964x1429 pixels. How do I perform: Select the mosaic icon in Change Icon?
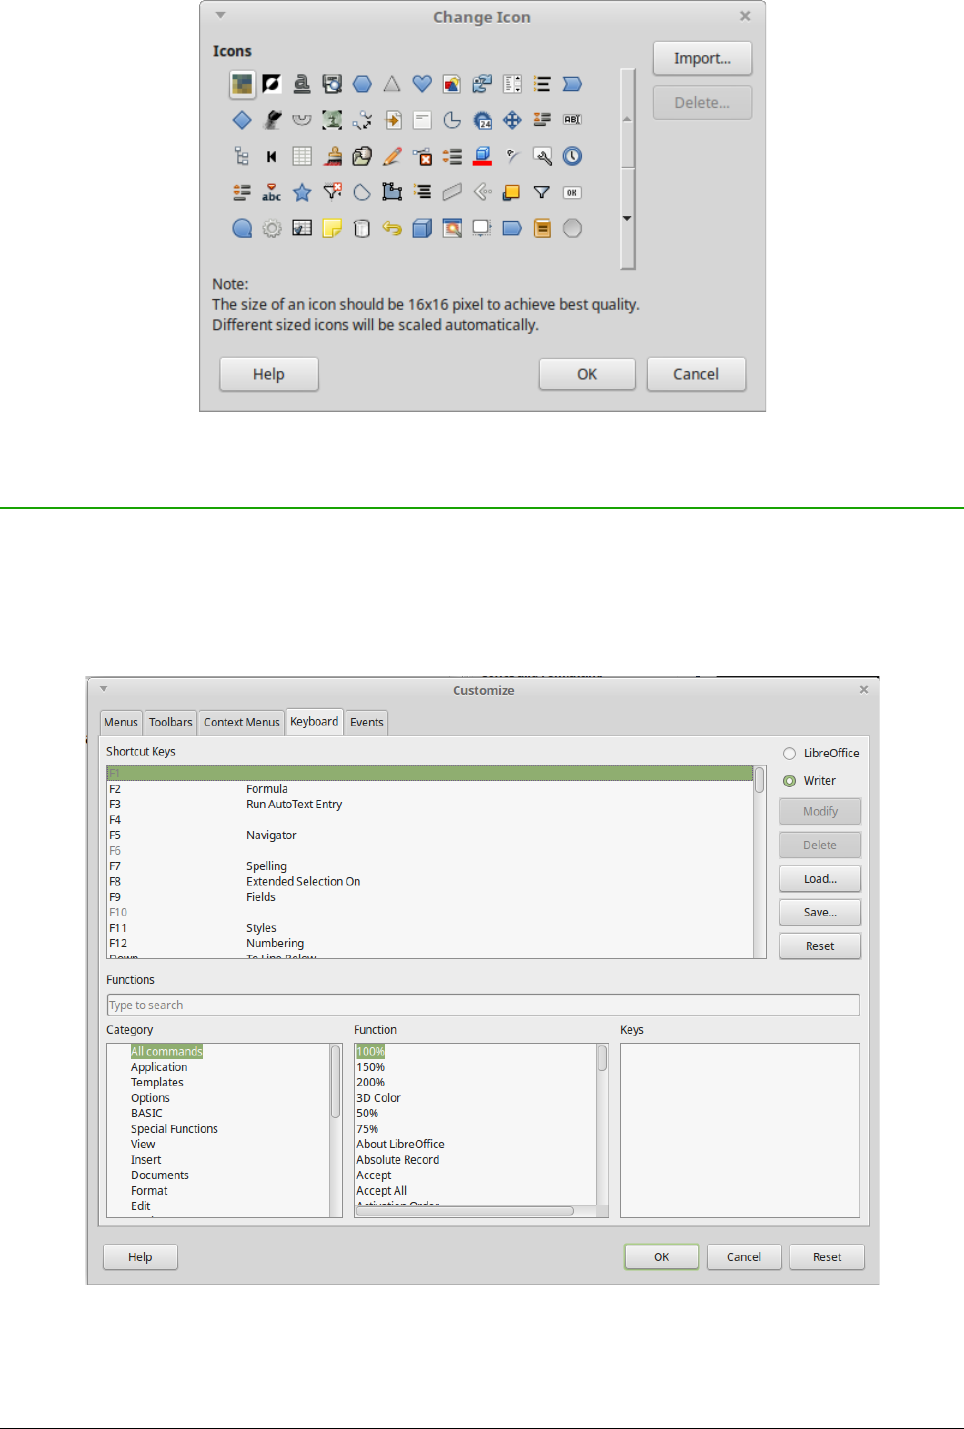point(242,84)
